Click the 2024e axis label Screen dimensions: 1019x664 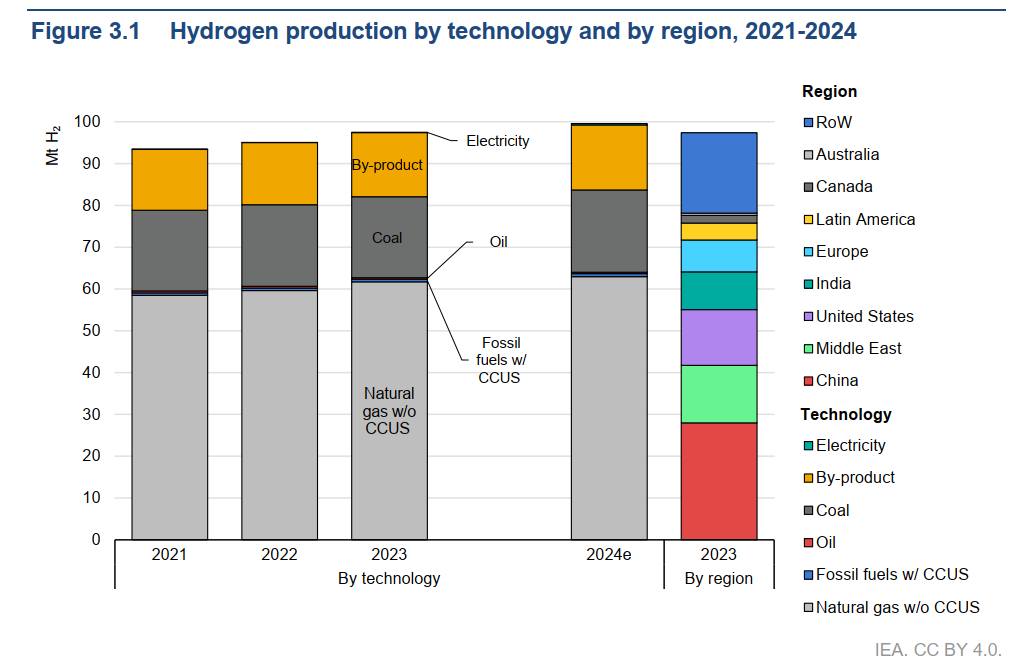[x=609, y=555]
